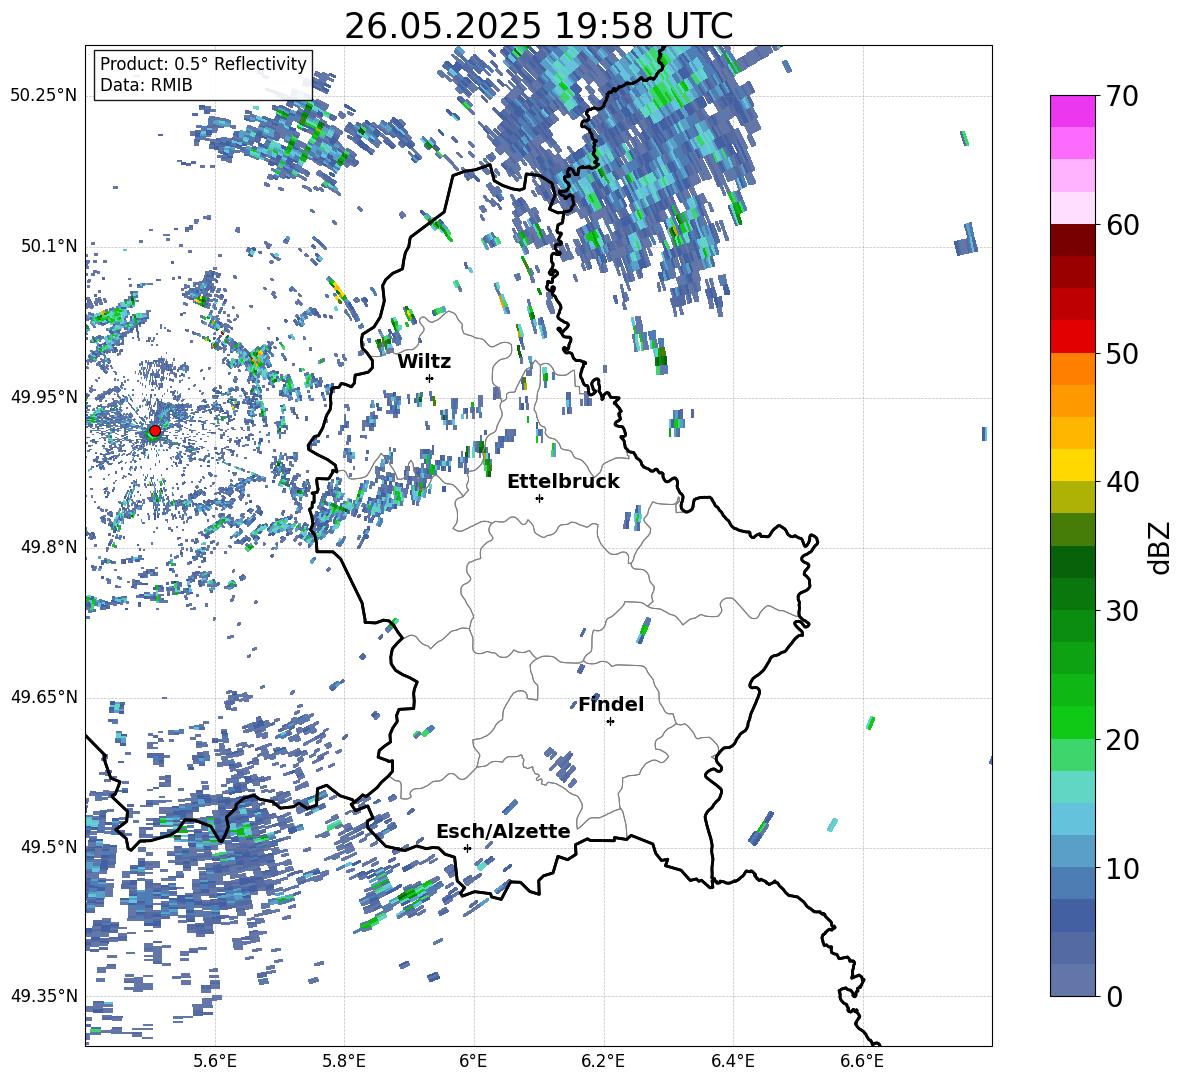Click the 6.6°E longitude label
This screenshot has height=1081, width=1184.
click(x=862, y=1061)
